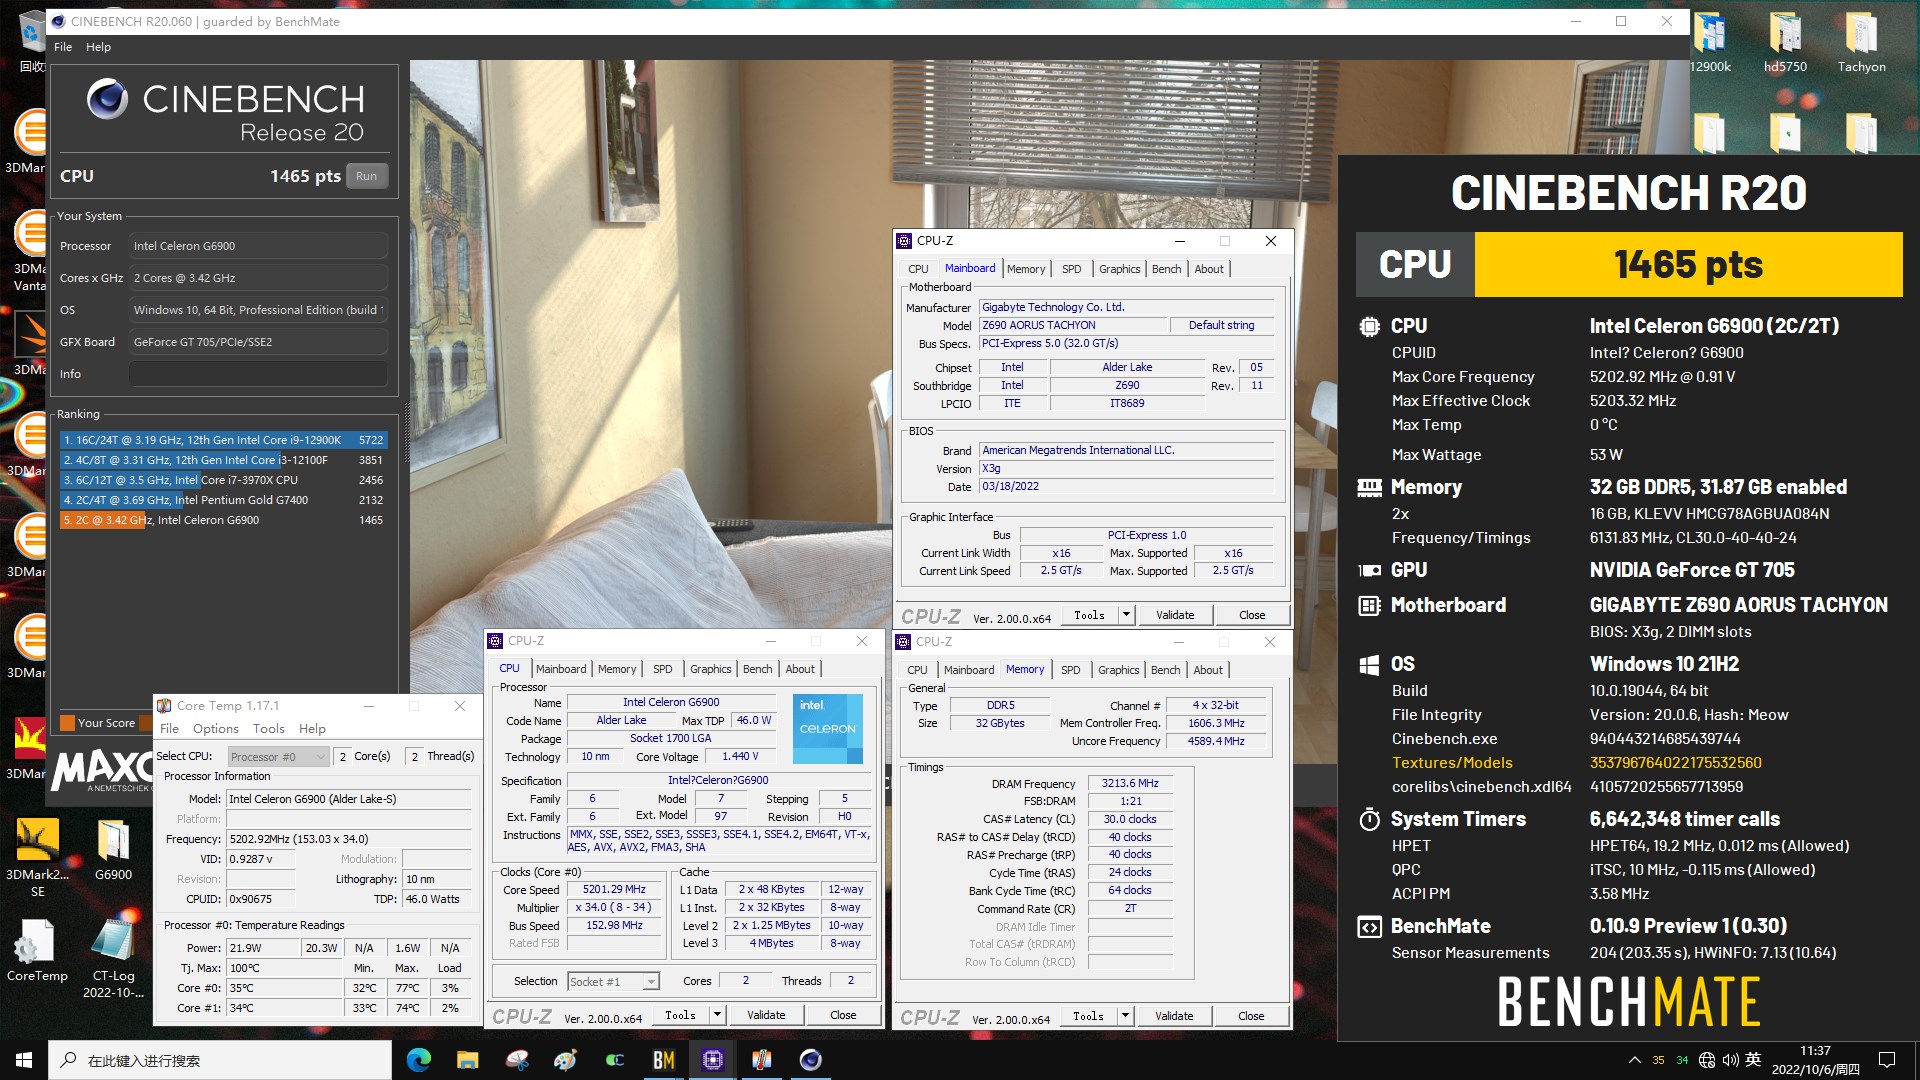Open Tools menu in Core Temp

(268, 729)
